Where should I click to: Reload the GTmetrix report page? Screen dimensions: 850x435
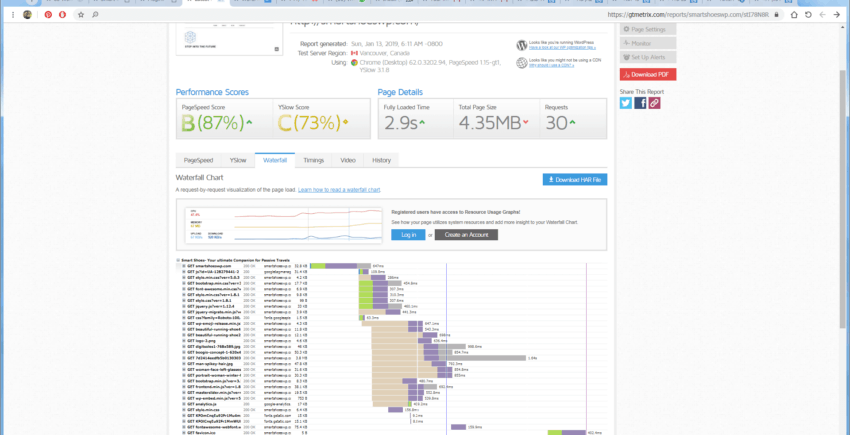point(808,15)
